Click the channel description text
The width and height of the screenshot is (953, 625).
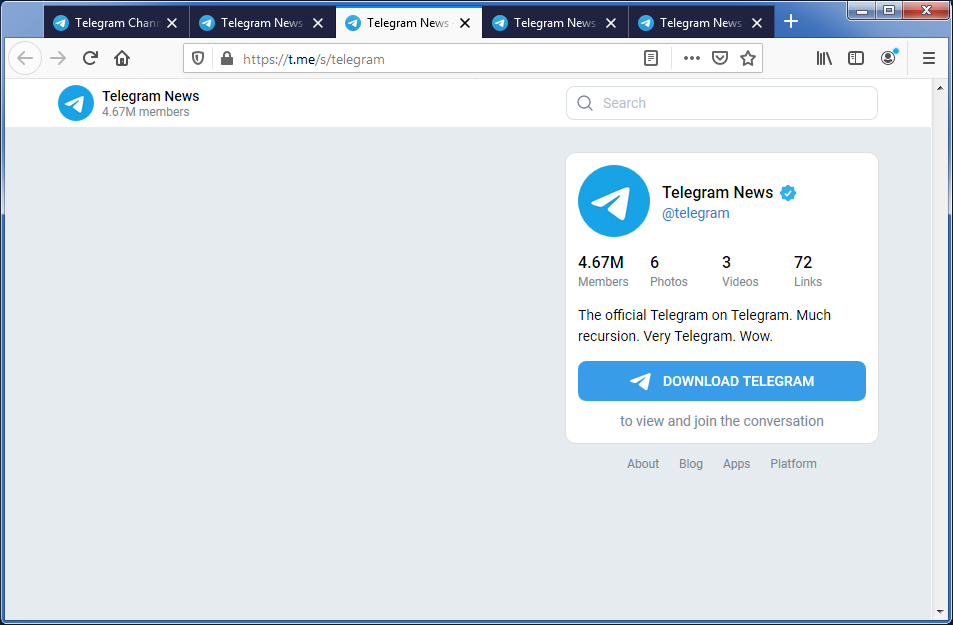coord(704,325)
